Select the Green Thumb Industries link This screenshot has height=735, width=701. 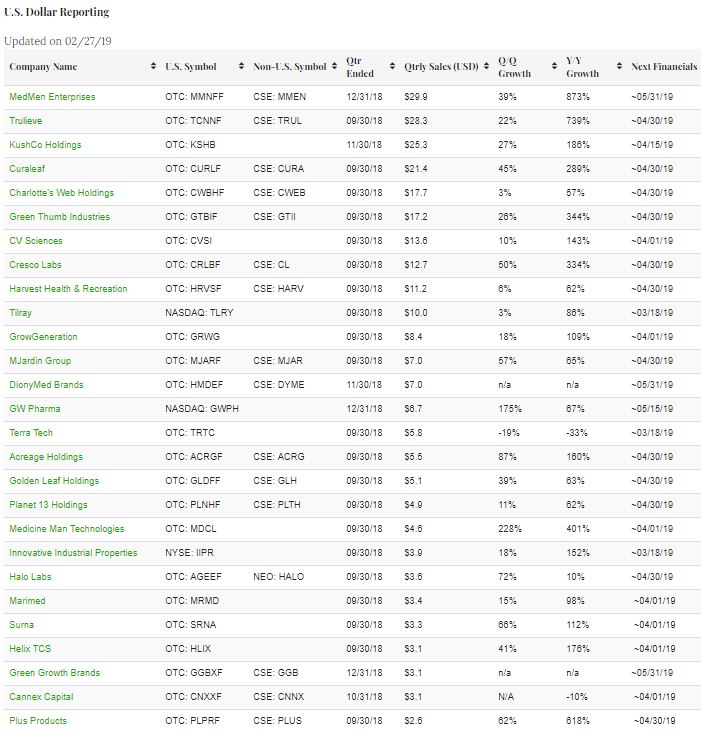tap(59, 217)
